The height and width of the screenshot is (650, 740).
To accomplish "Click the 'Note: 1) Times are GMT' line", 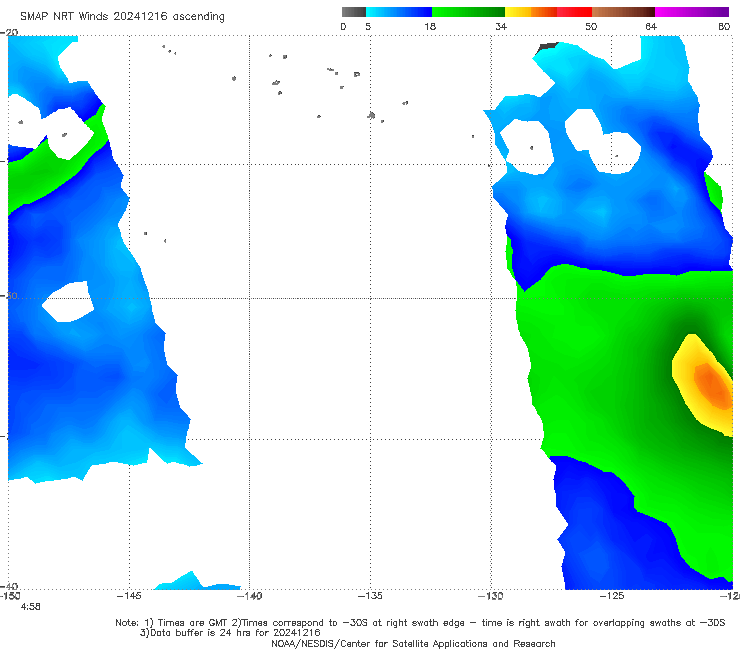I will click(420, 623).
